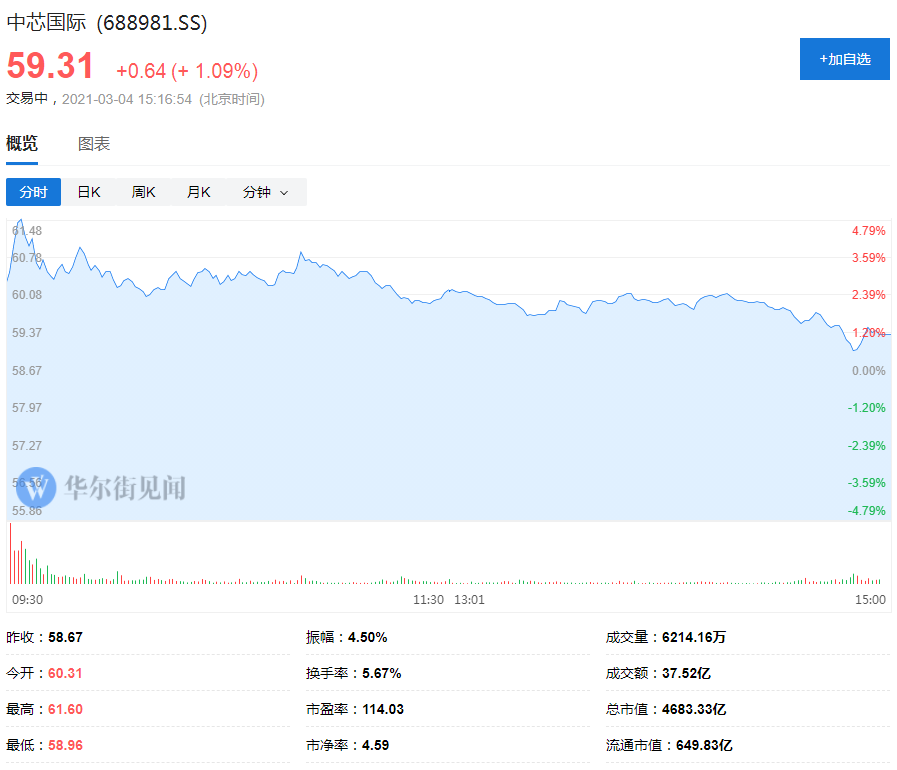Click the 15:00 time axis label
Image resolution: width=897 pixels, height=770 pixels.
870,600
